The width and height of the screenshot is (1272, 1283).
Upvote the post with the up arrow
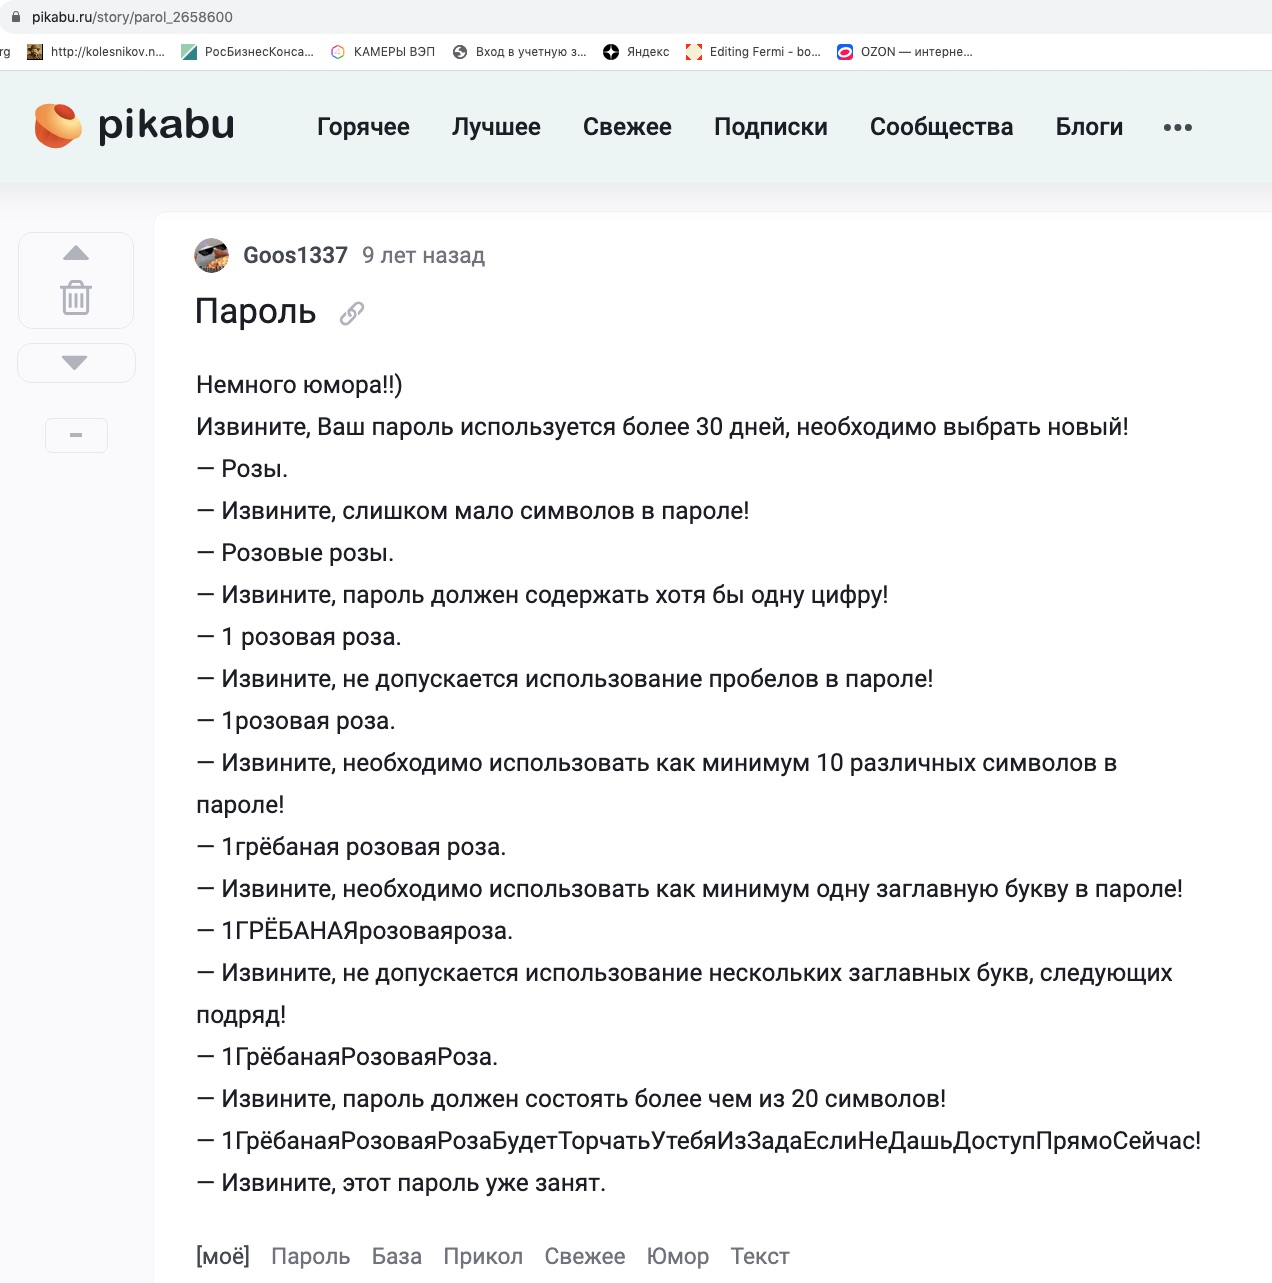coord(76,253)
